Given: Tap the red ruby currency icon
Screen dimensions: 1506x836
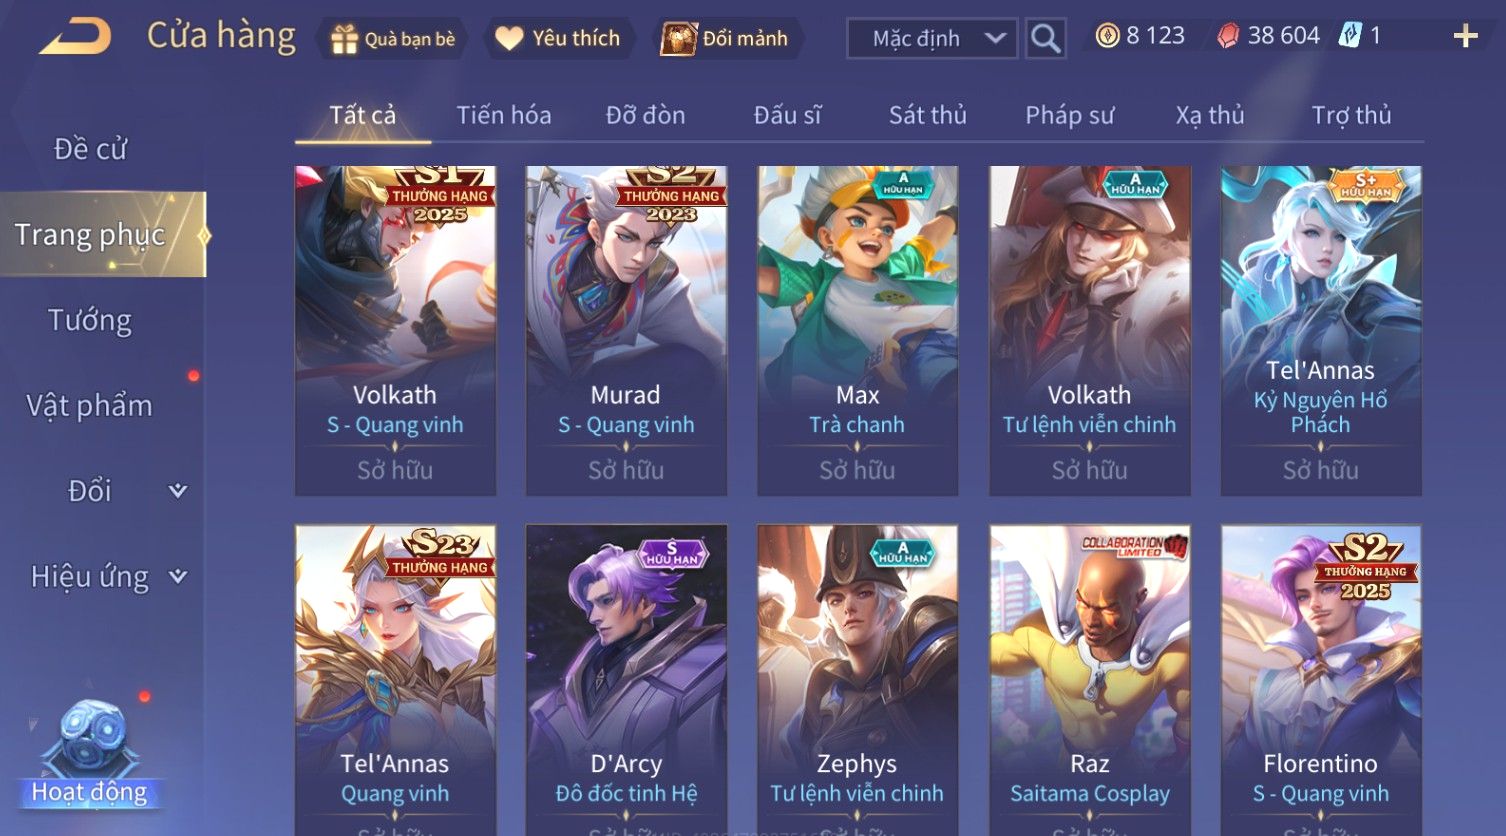Looking at the screenshot, I should 1228,36.
